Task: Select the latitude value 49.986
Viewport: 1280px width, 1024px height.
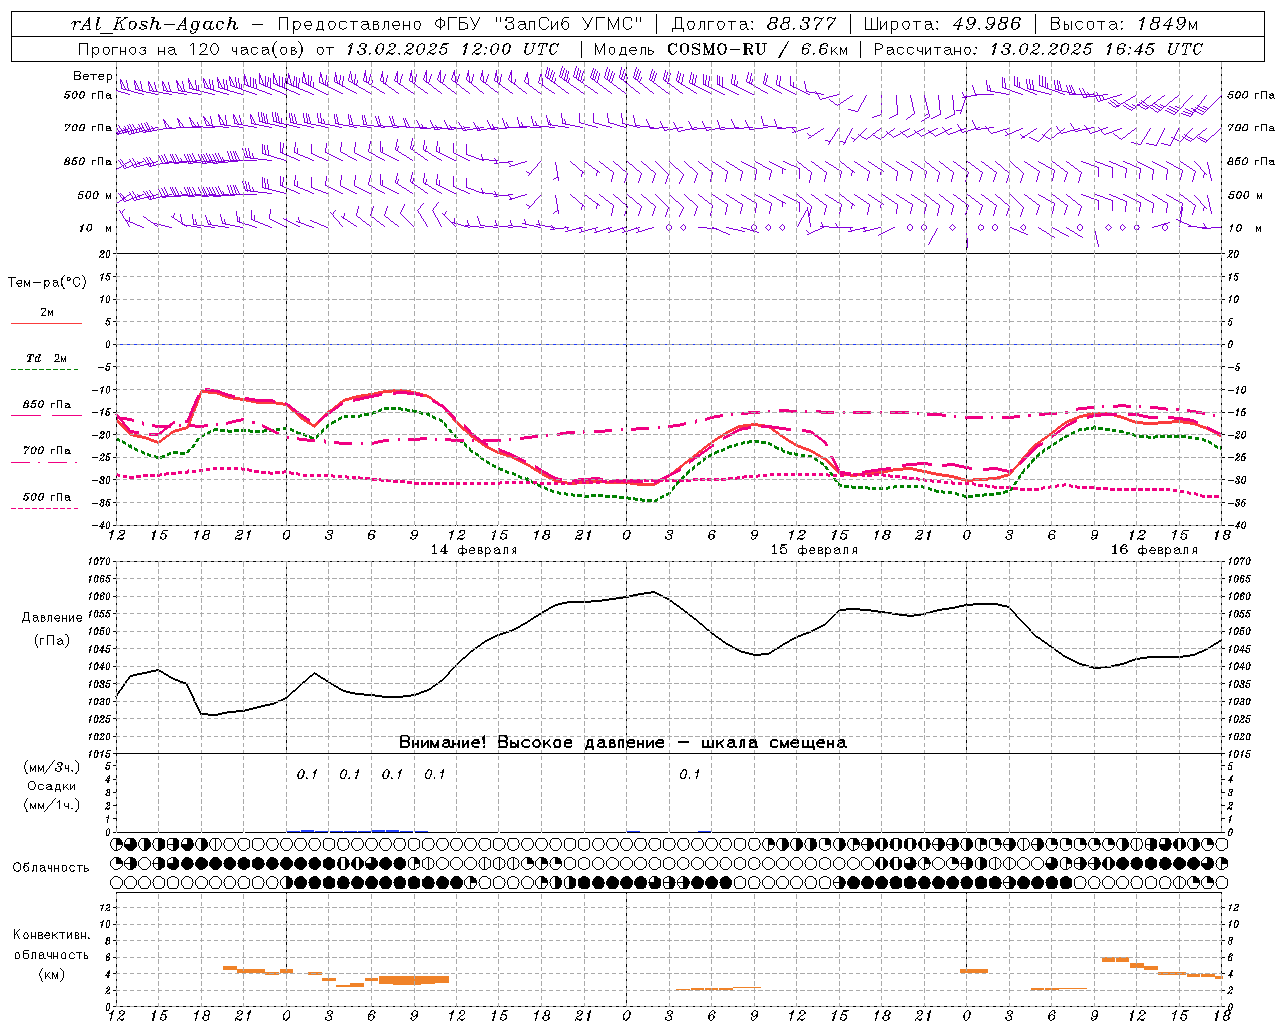Action: 986,24
